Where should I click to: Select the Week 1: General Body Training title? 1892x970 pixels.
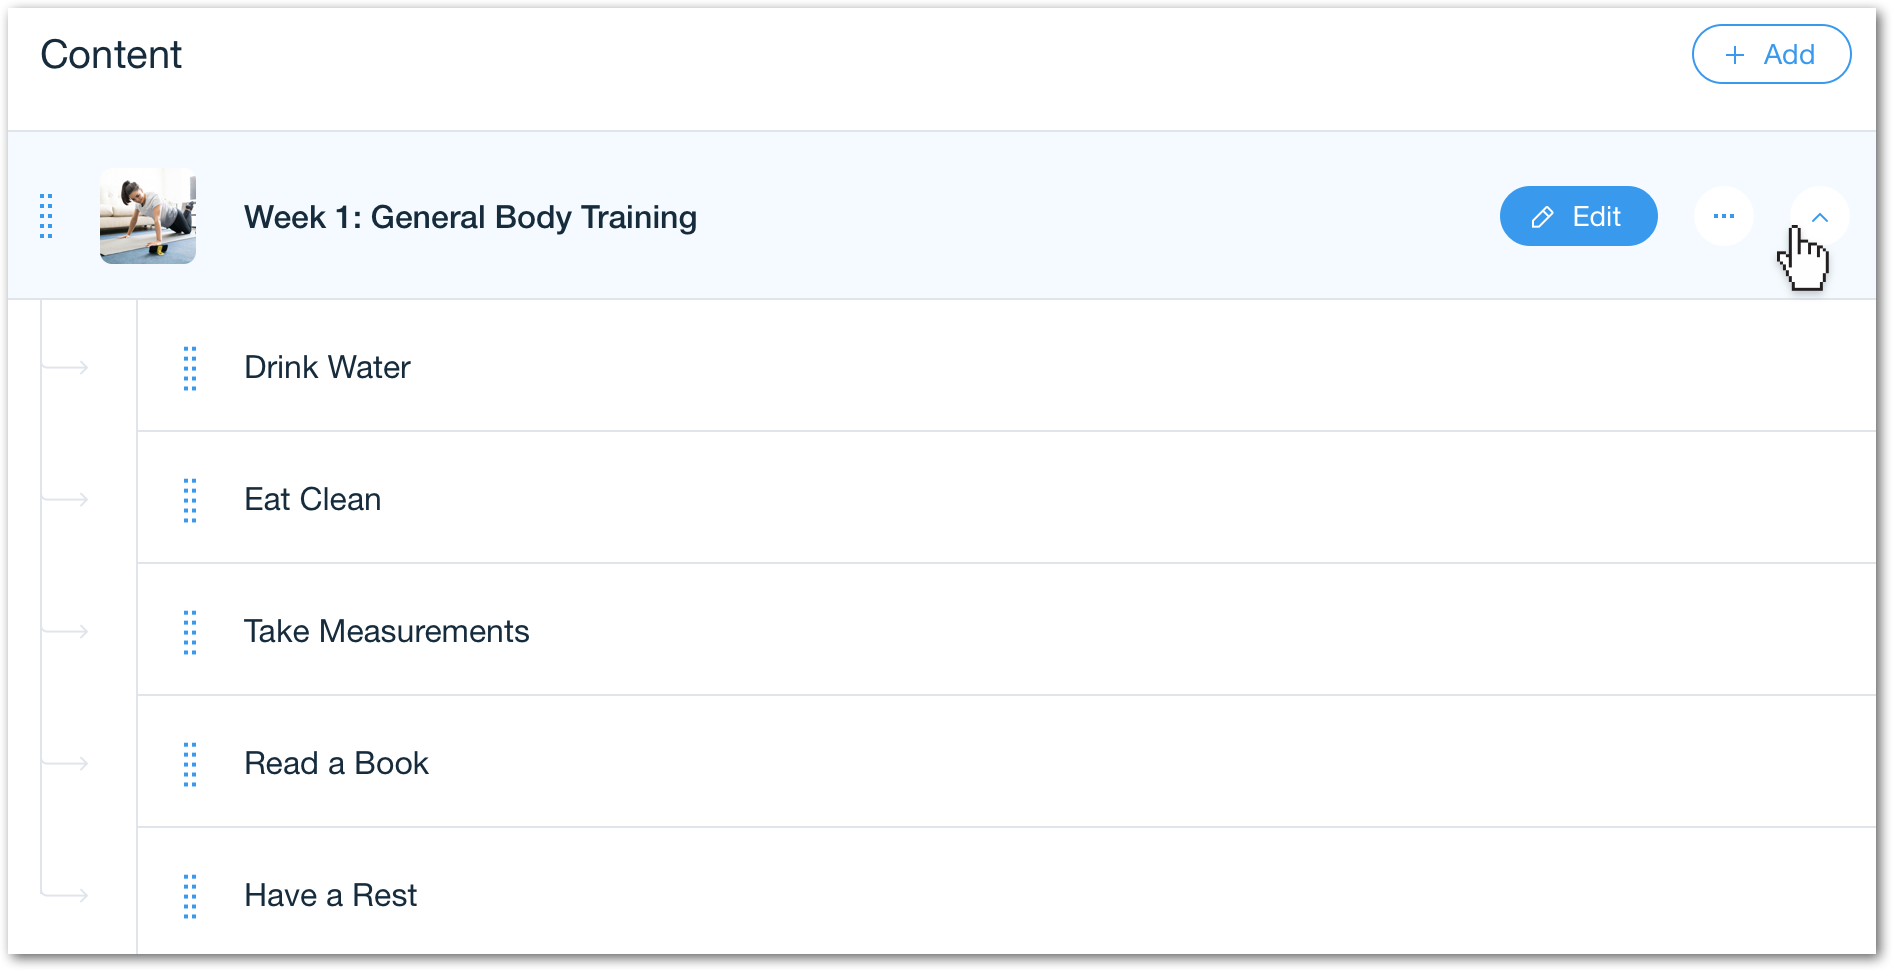[x=470, y=217]
